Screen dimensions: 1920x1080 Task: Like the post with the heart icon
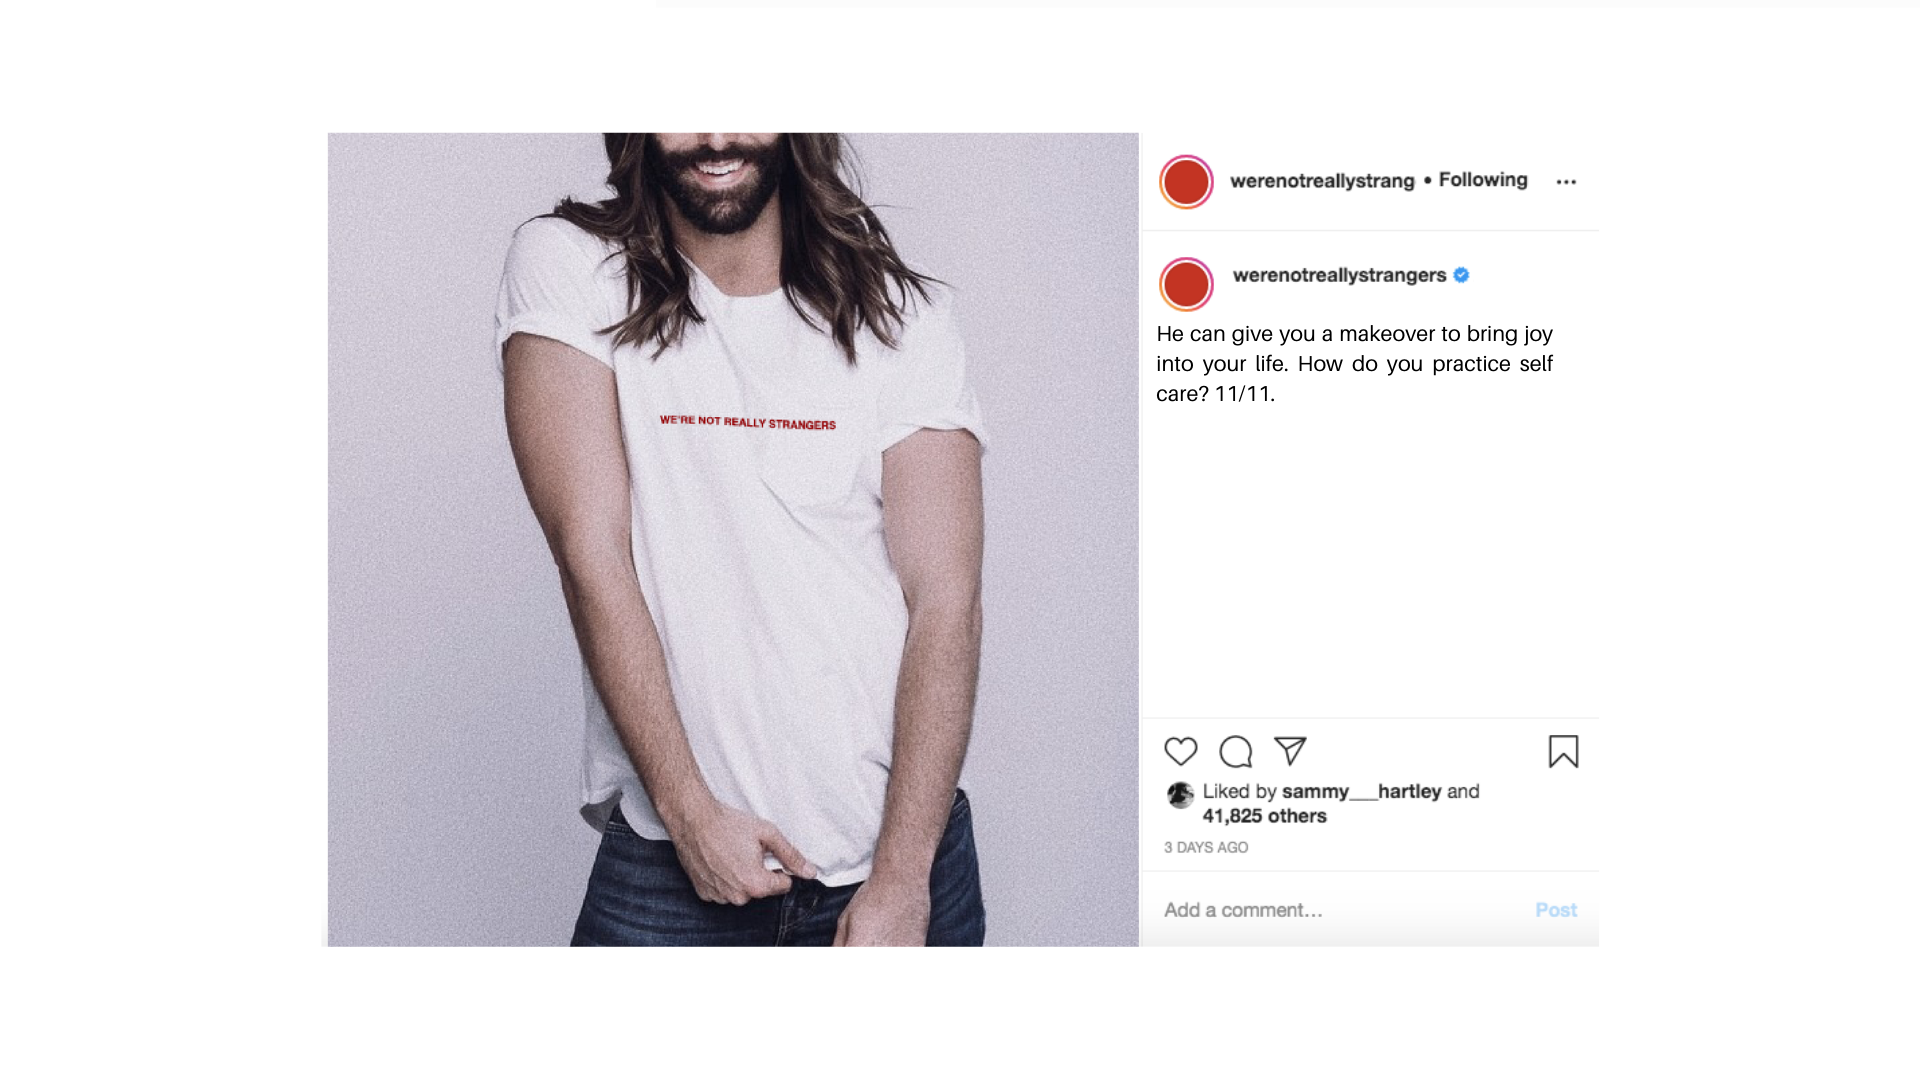pos(1180,751)
